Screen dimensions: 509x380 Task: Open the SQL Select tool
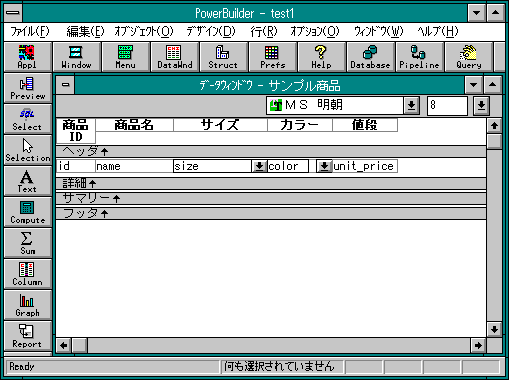pos(28,119)
